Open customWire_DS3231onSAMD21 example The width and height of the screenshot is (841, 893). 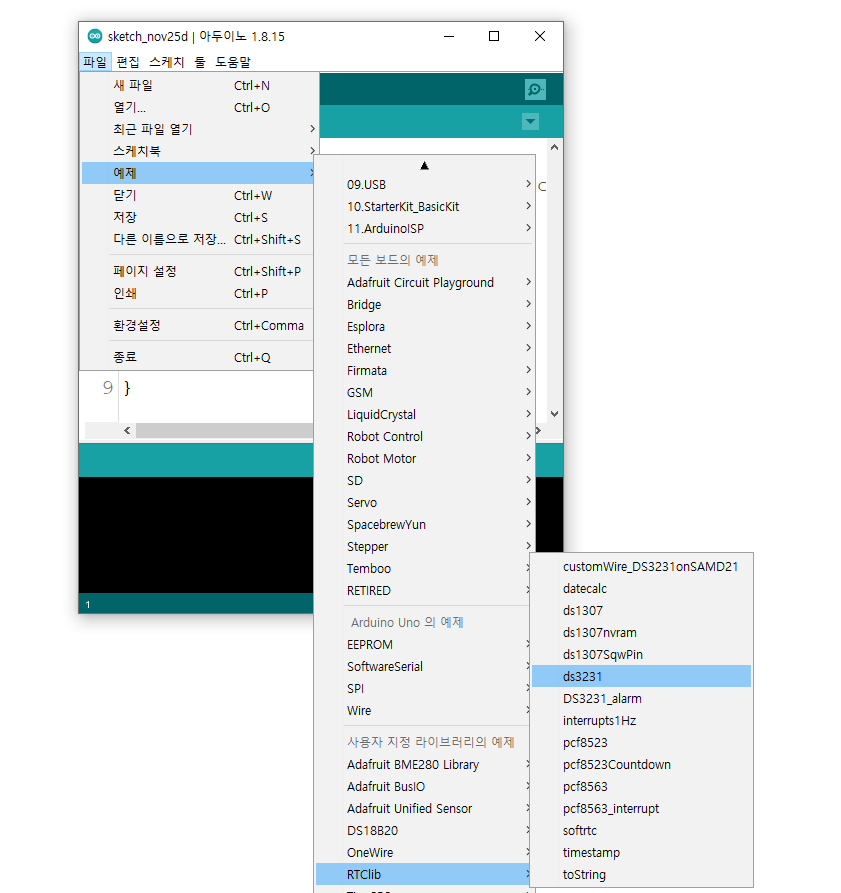click(x=642, y=567)
